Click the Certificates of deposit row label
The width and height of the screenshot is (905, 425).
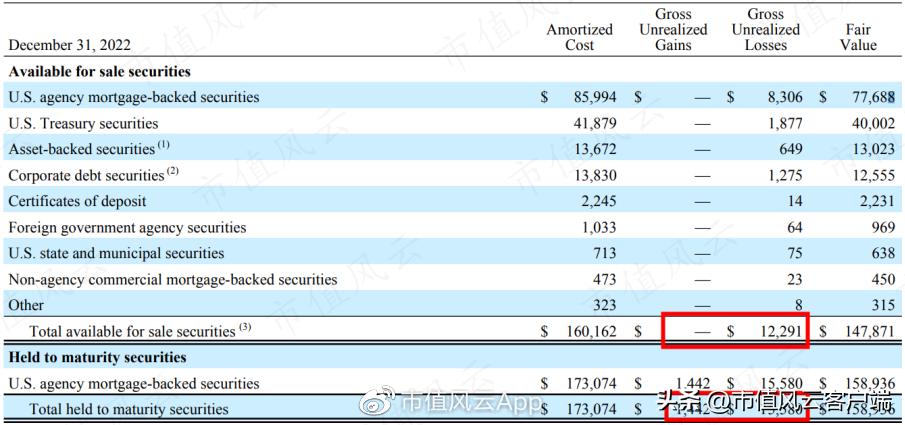pyautogui.click(x=77, y=201)
